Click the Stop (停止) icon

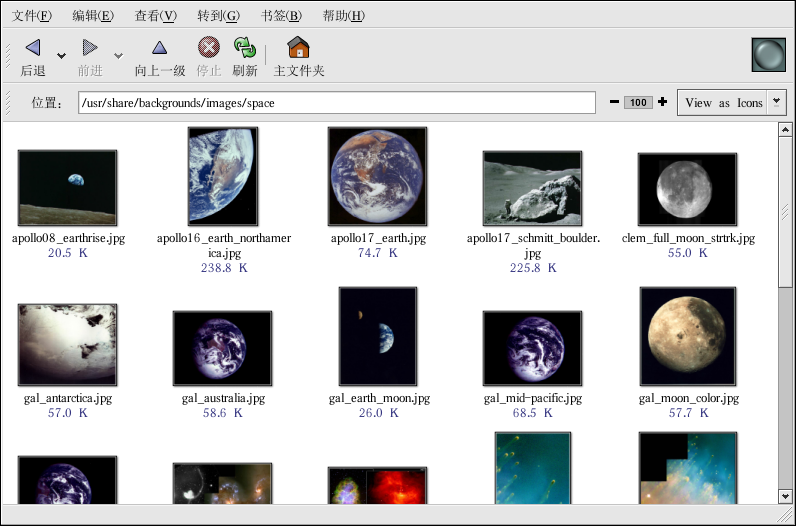(208, 48)
